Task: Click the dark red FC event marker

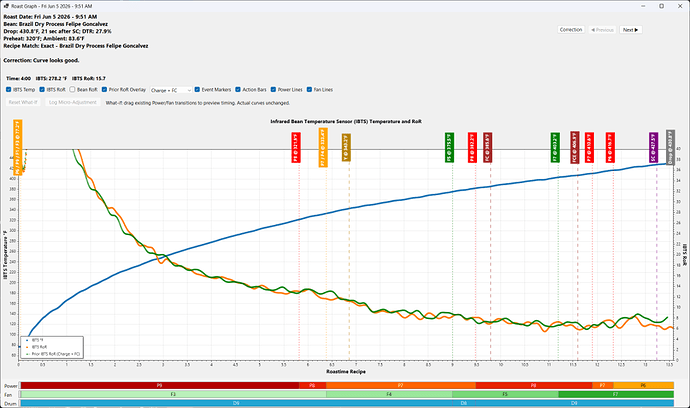Action: coord(487,147)
